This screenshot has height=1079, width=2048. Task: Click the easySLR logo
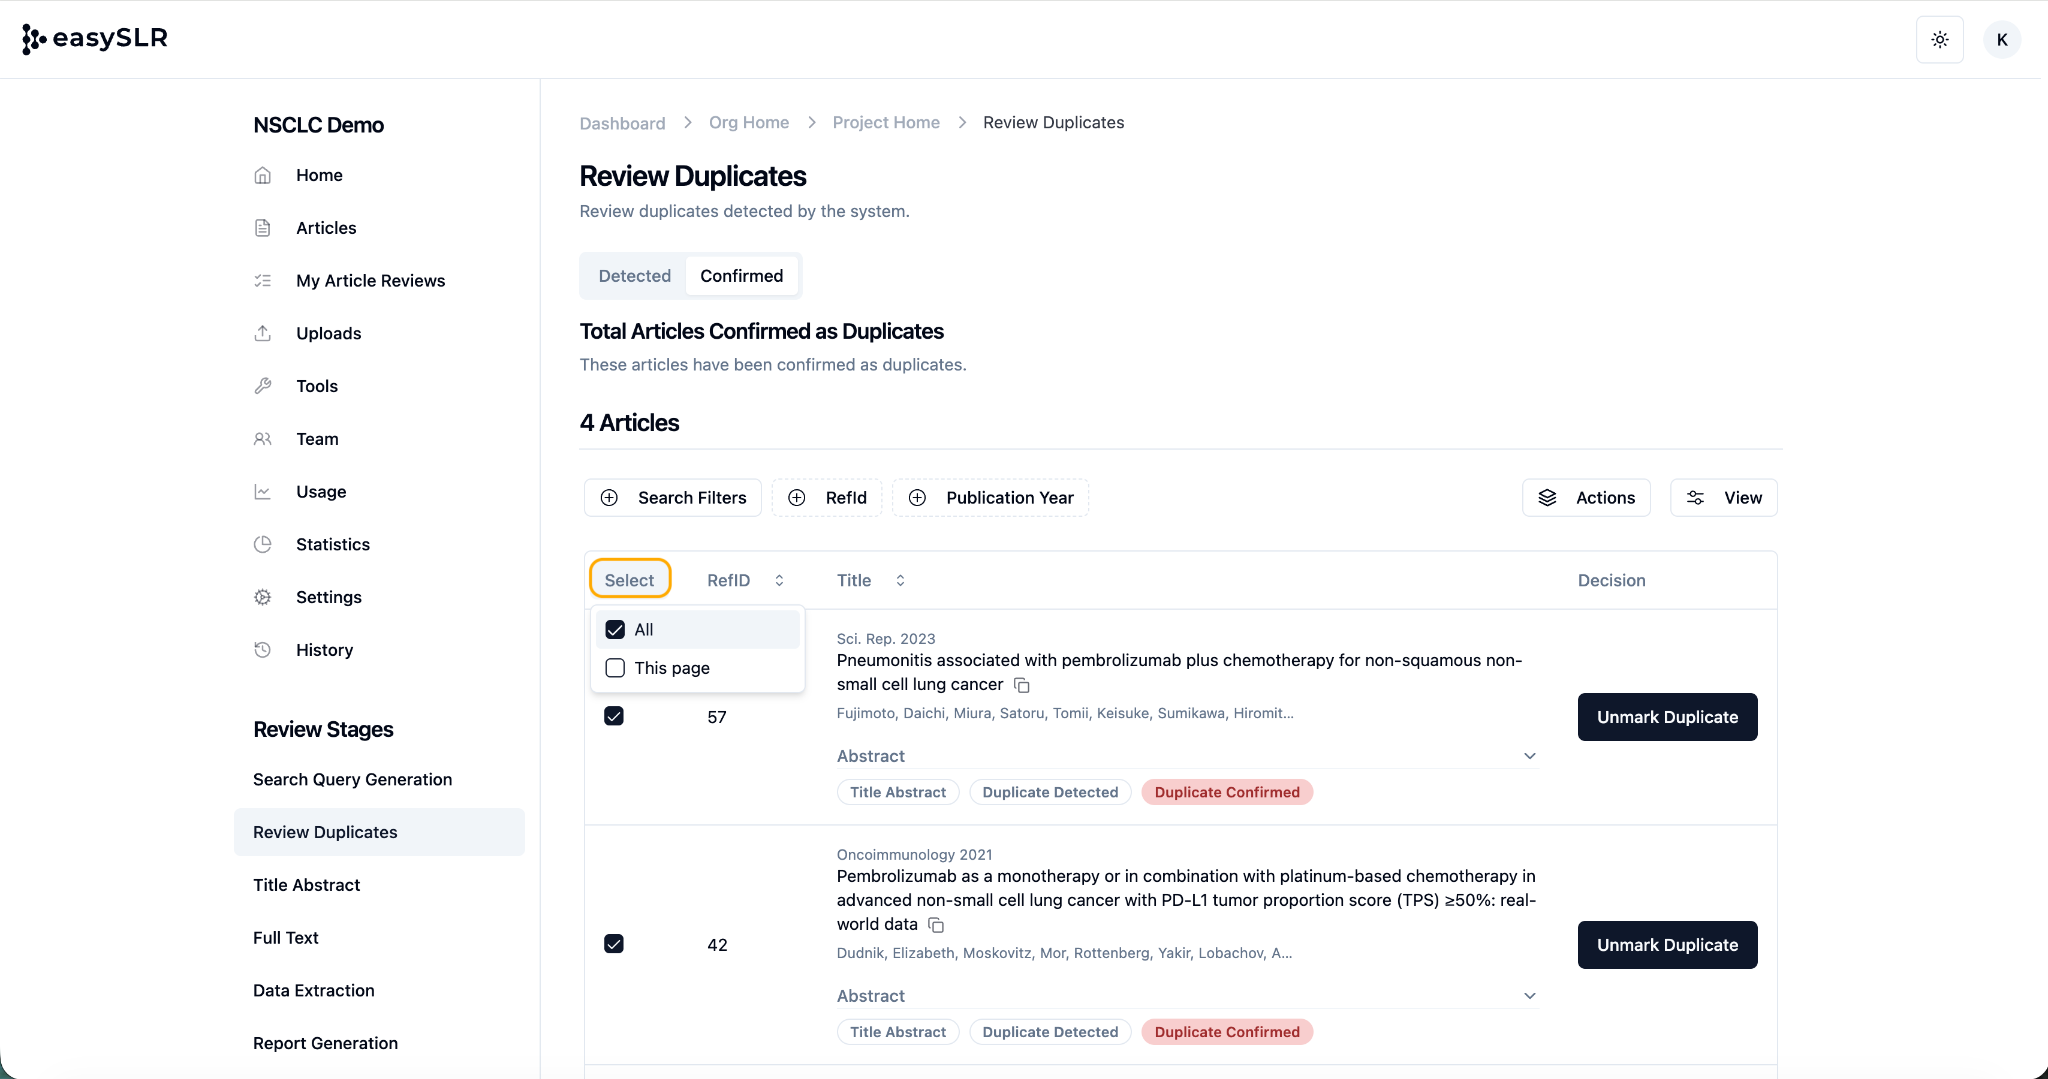click(x=95, y=38)
